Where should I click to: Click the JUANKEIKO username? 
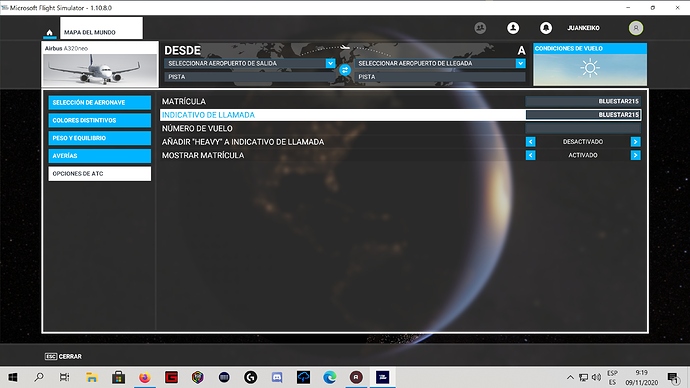click(583, 28)
